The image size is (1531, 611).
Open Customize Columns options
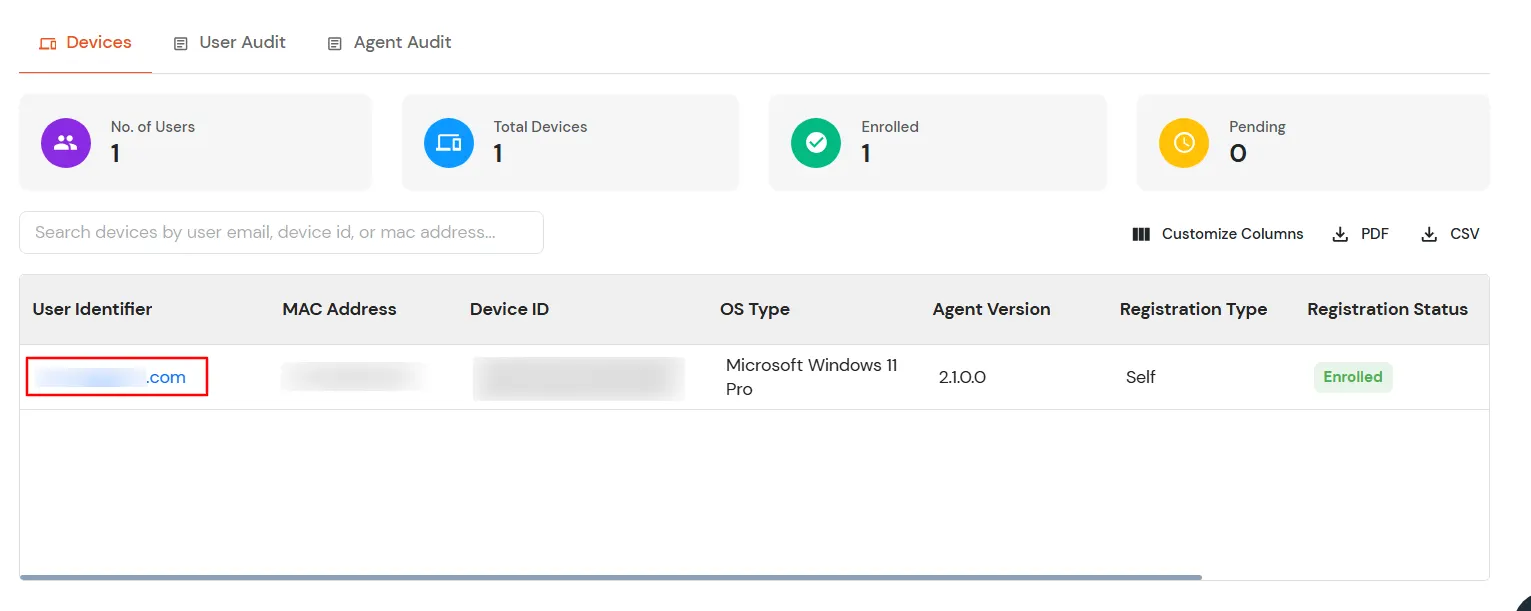tap(1218, 234)
